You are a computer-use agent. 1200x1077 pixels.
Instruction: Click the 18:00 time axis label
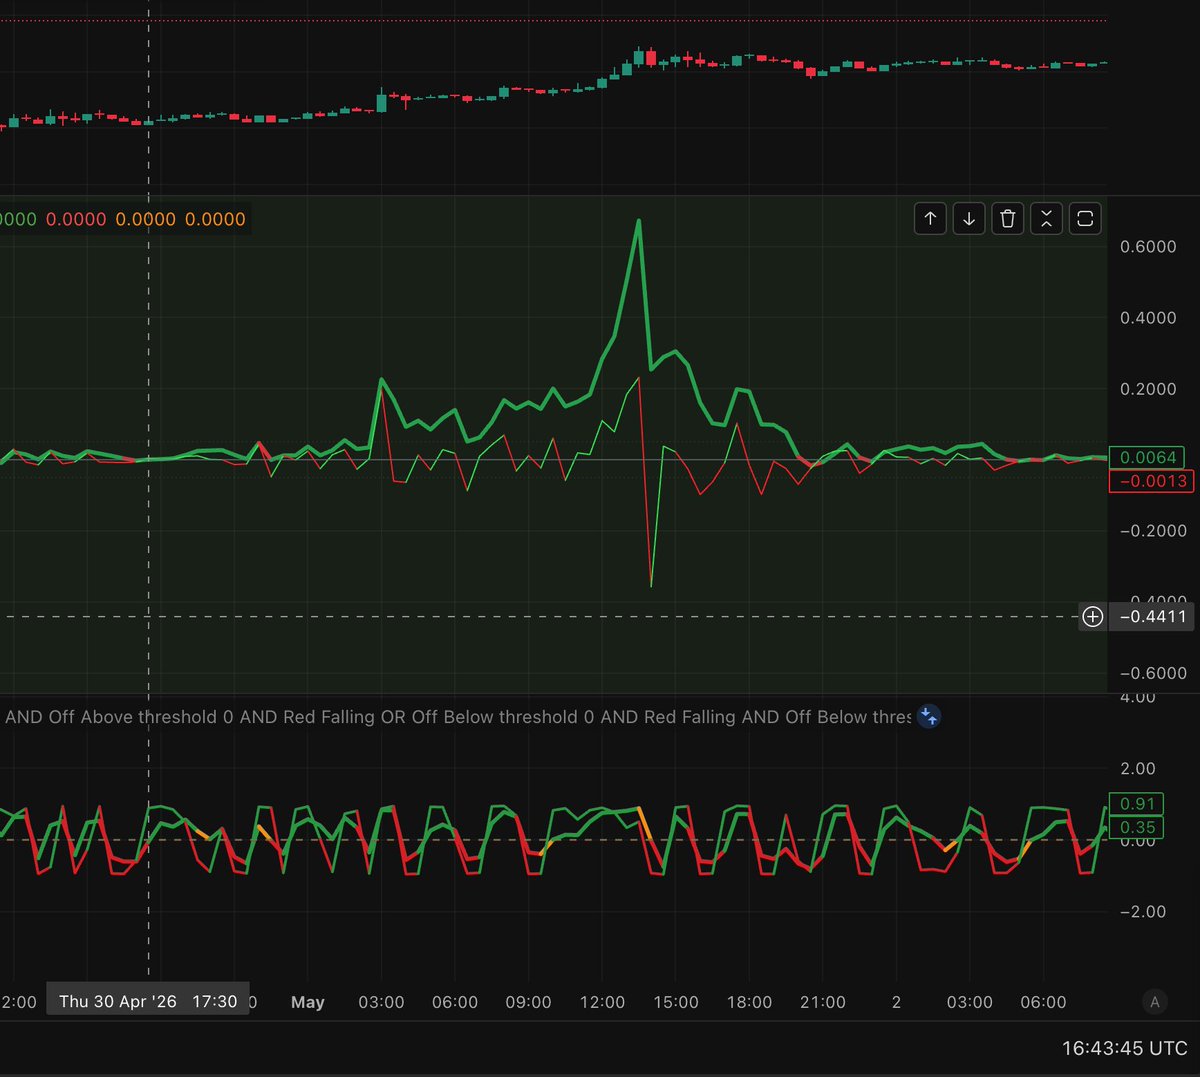pos(749,1002)
